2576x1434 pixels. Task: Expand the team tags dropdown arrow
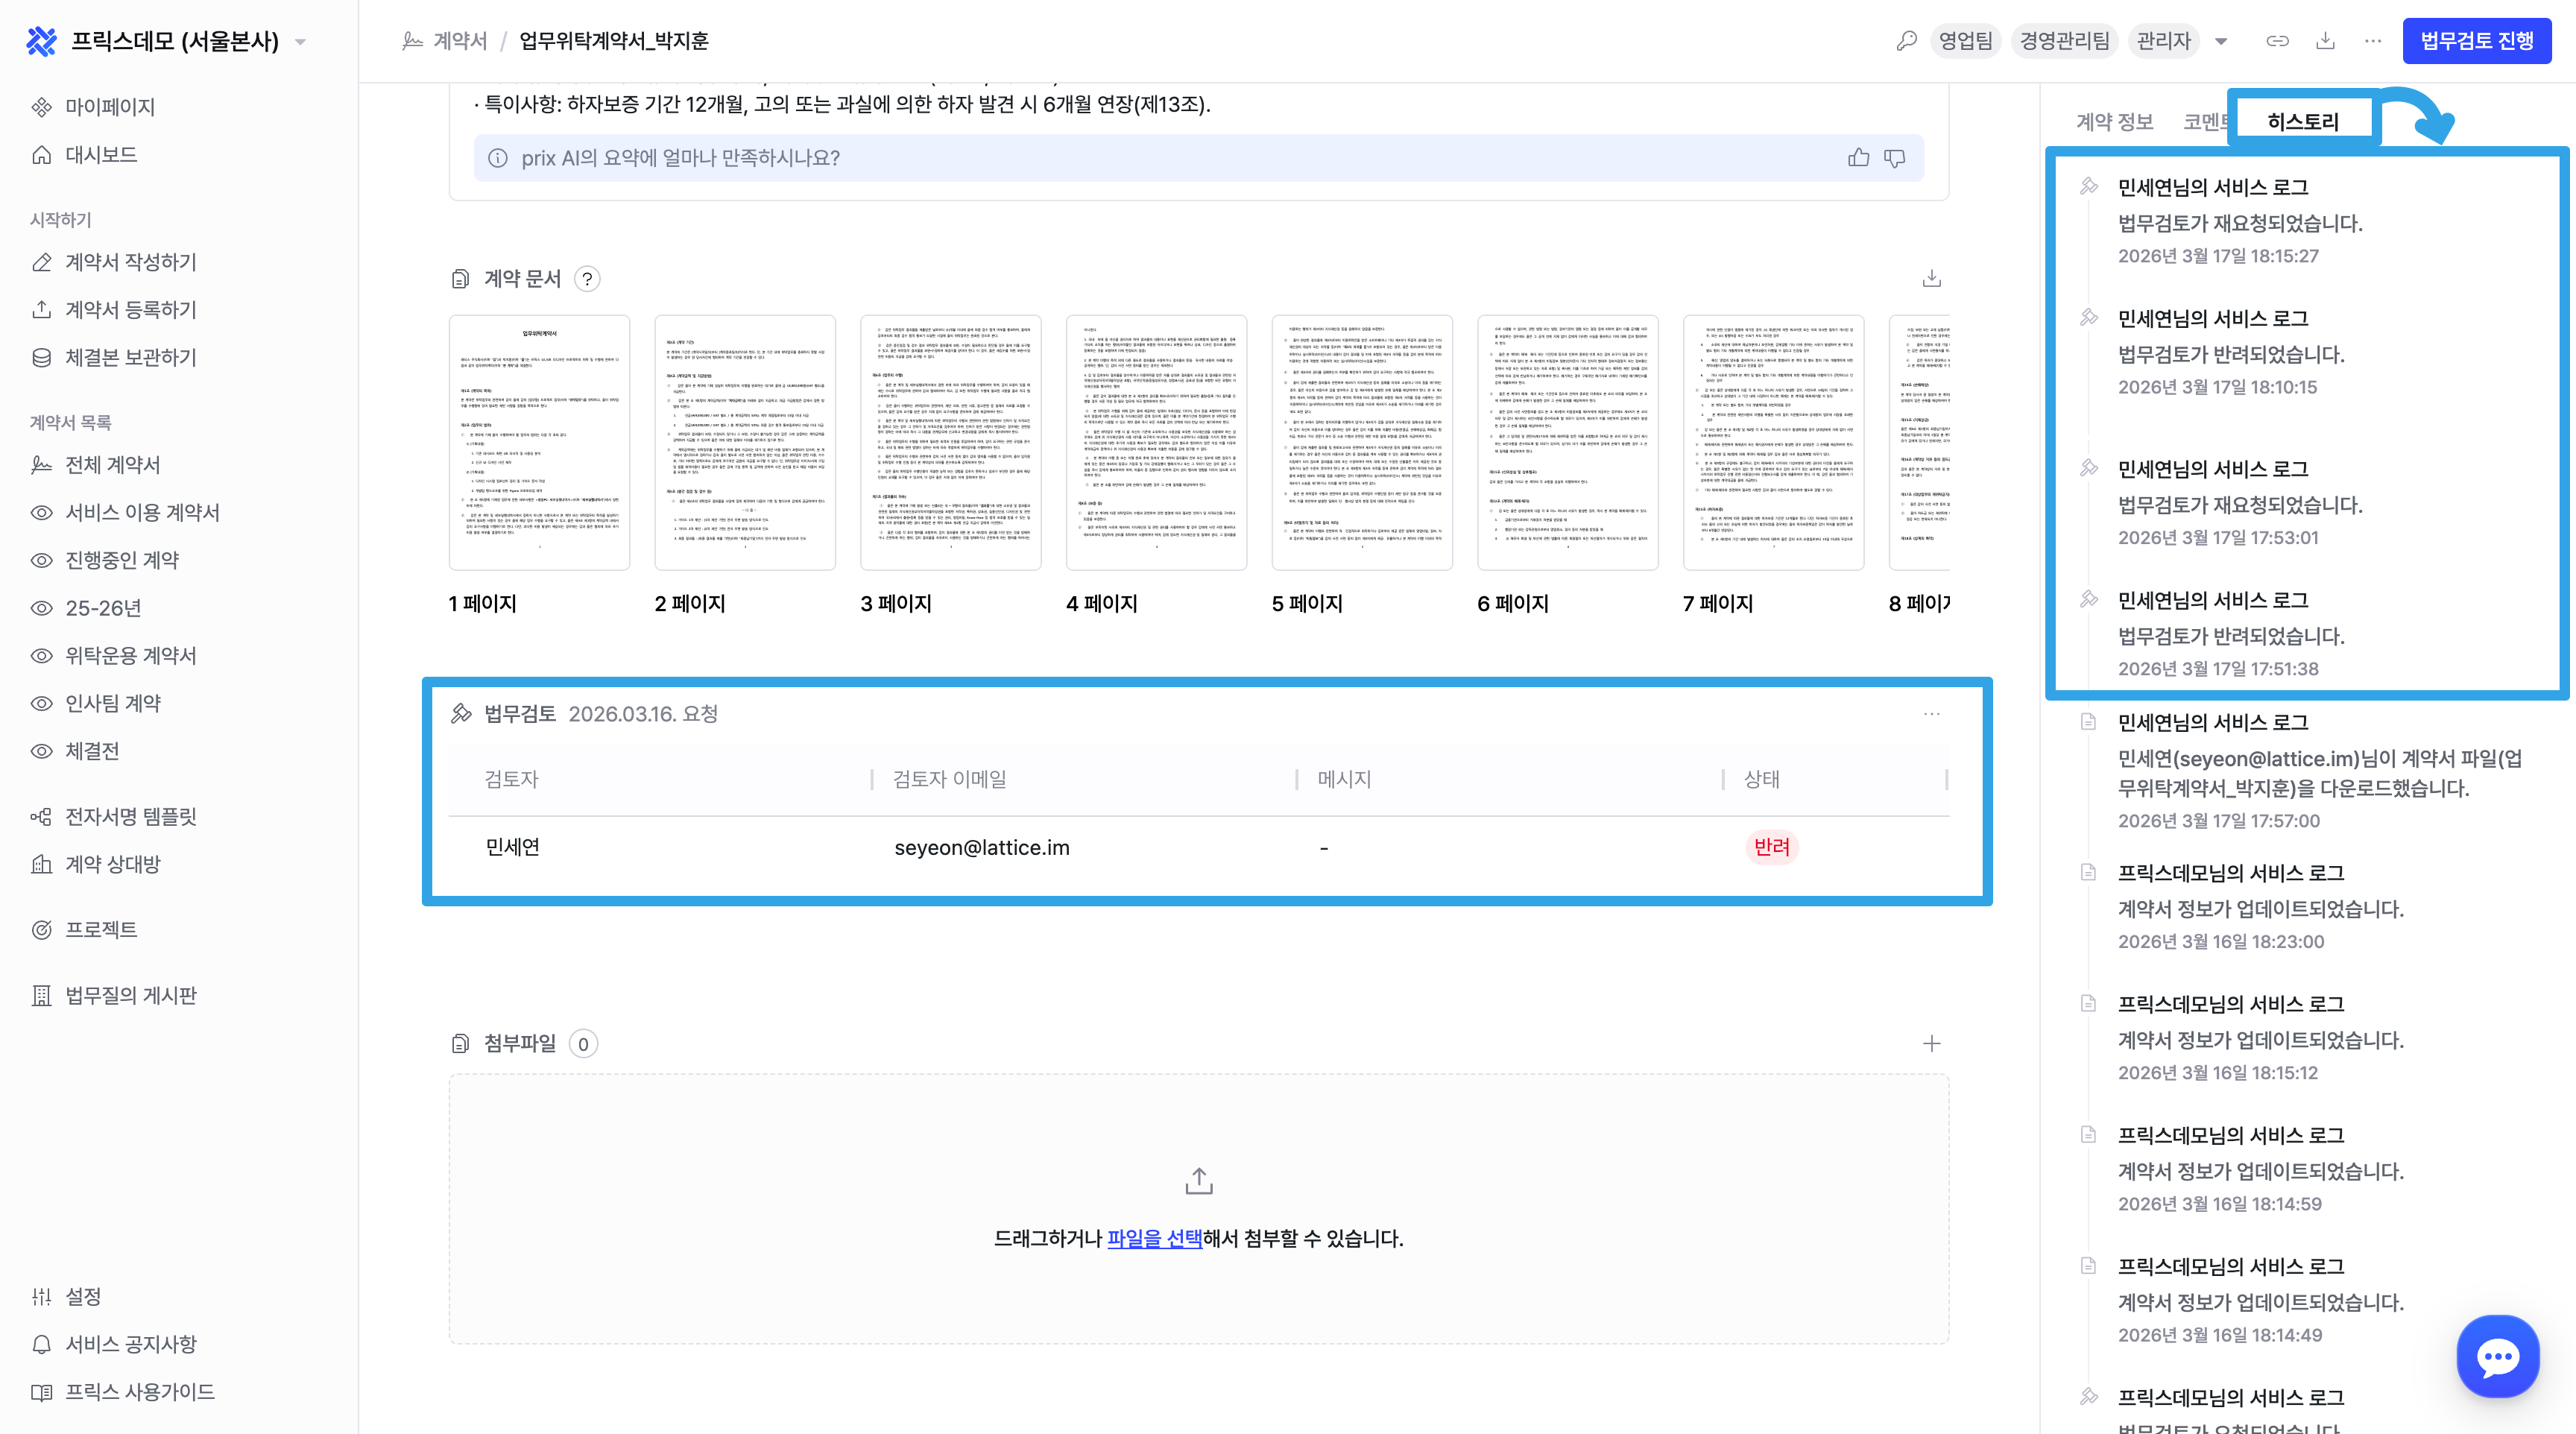pyautogui.click(x=2221, y=41)
